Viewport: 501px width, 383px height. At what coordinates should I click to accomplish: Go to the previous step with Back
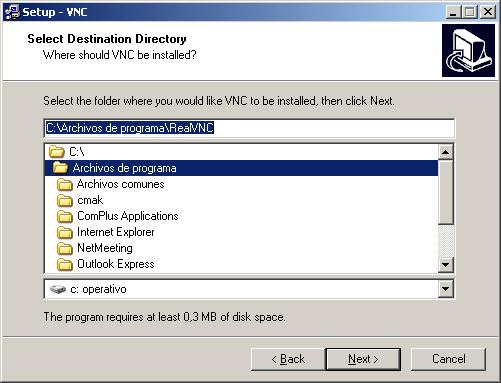(288, 359)
